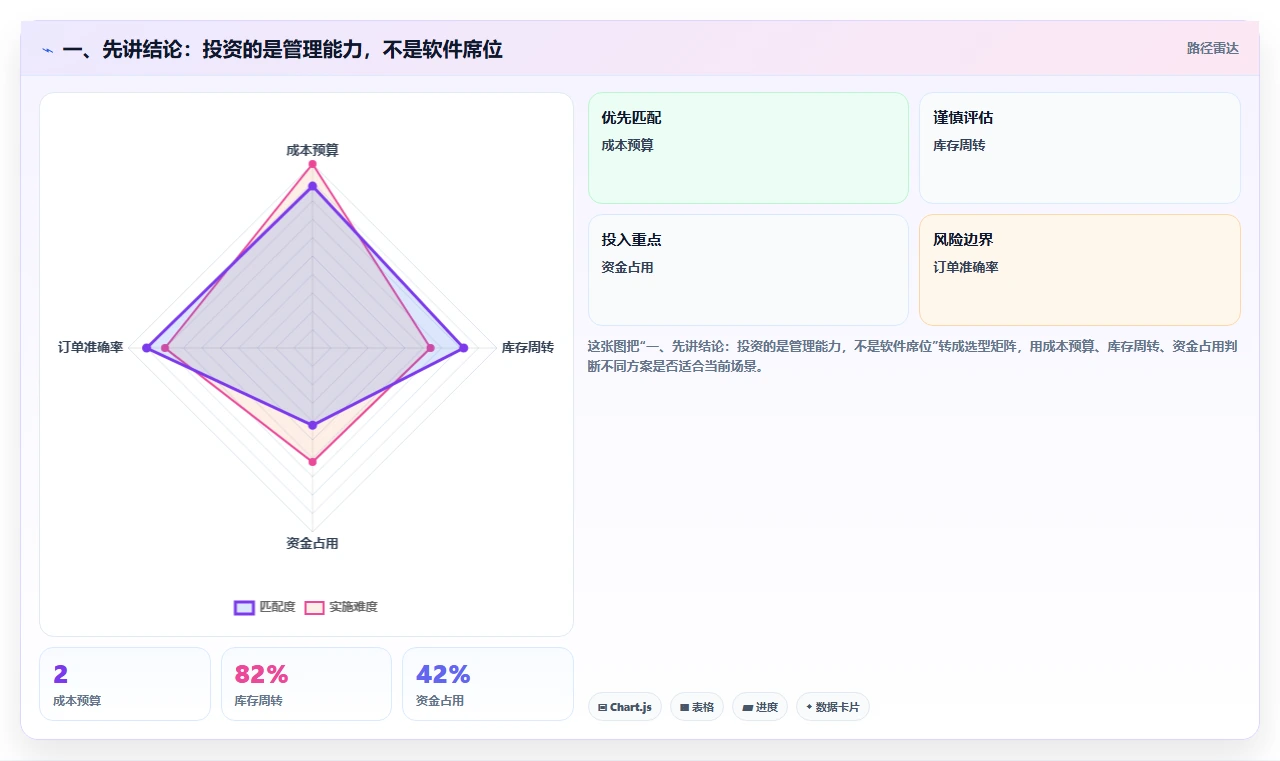
Task: Click the 42% value text
Action: tap(443, 674)
